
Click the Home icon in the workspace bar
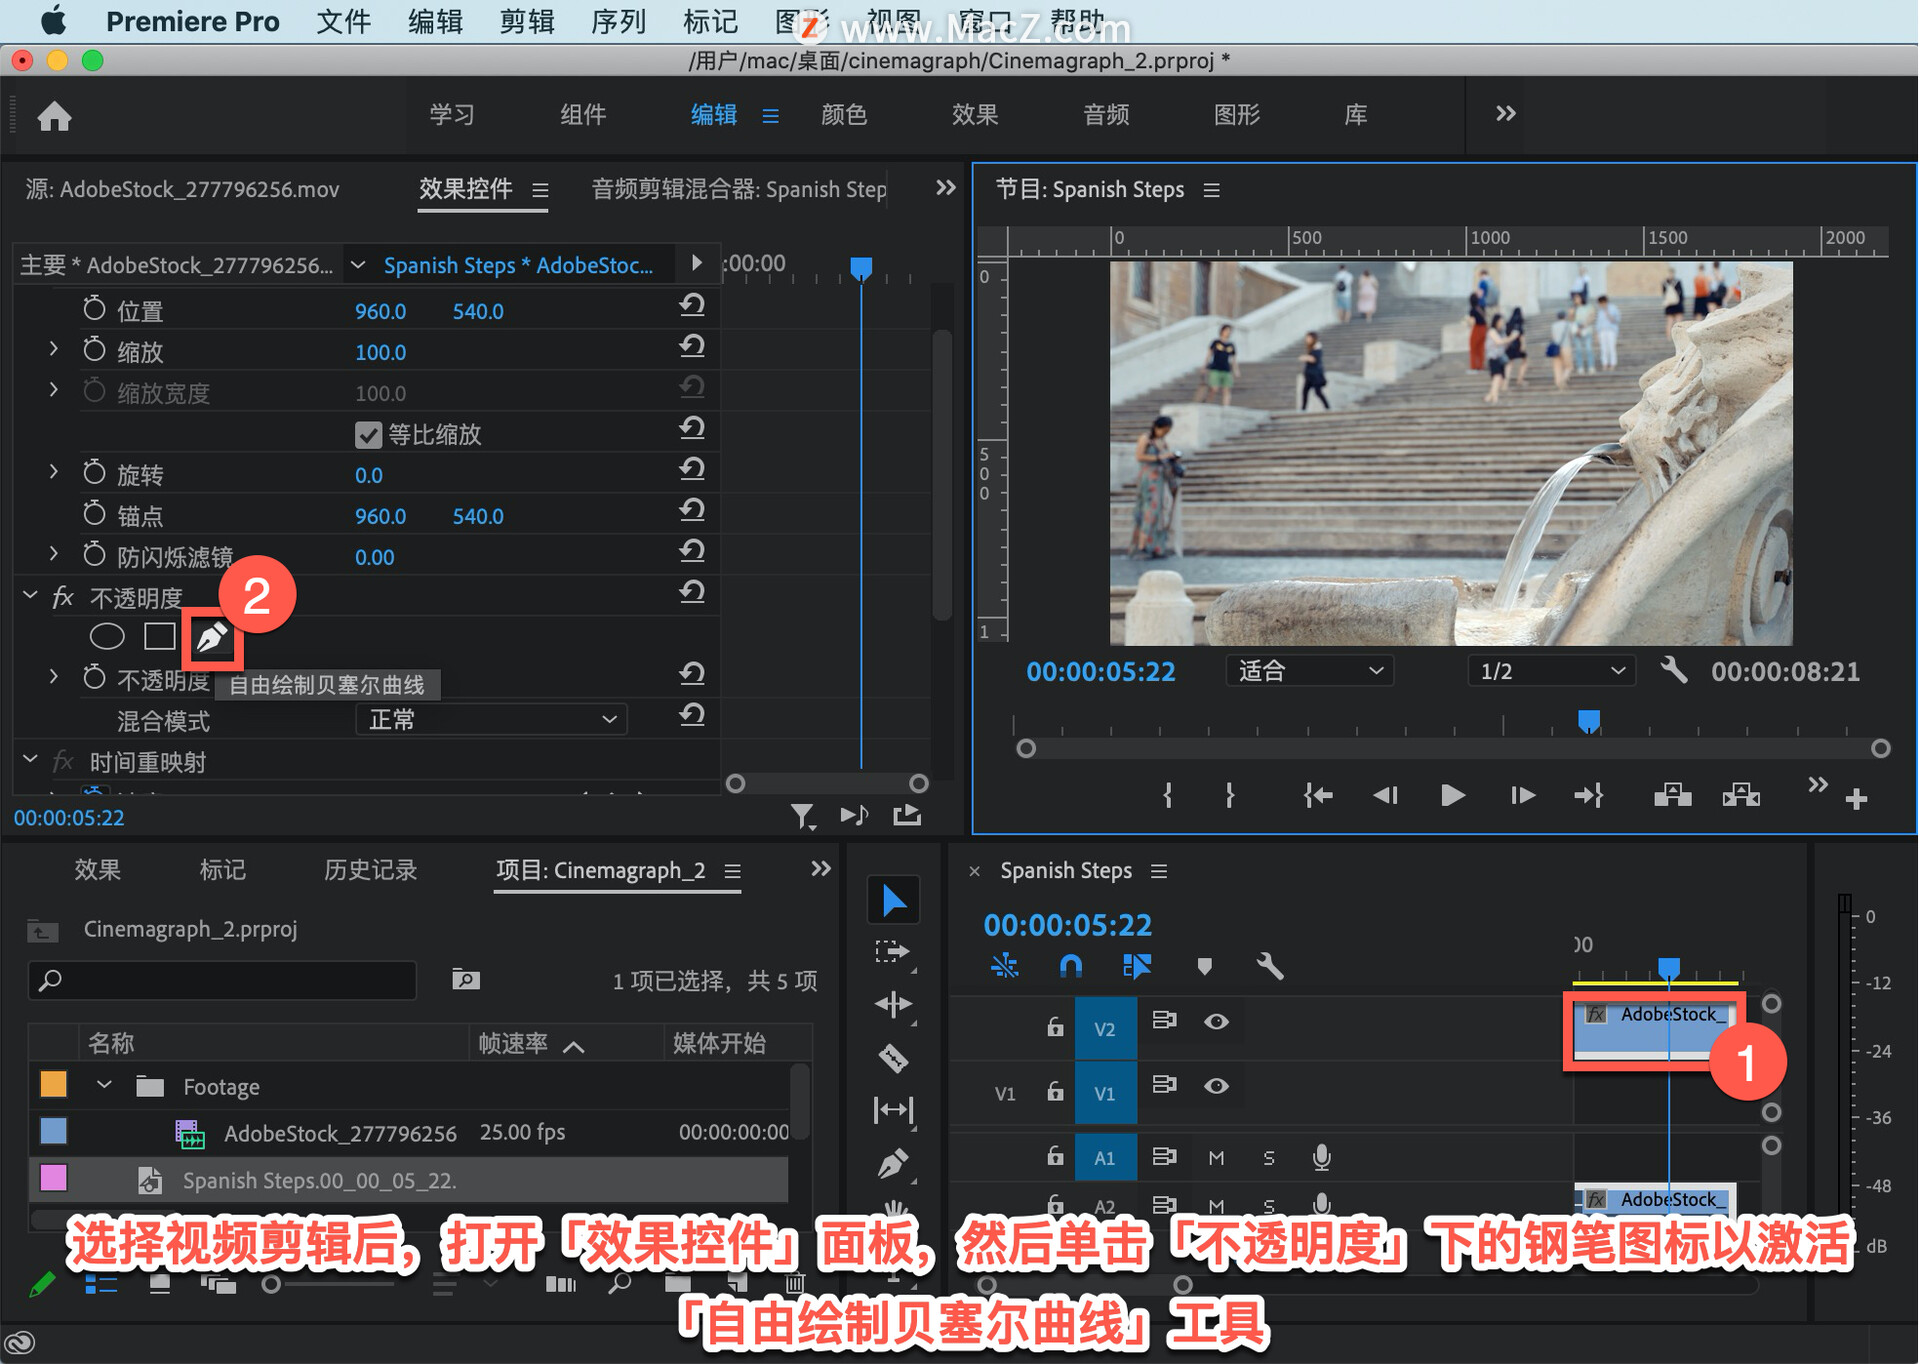(54, 116)
